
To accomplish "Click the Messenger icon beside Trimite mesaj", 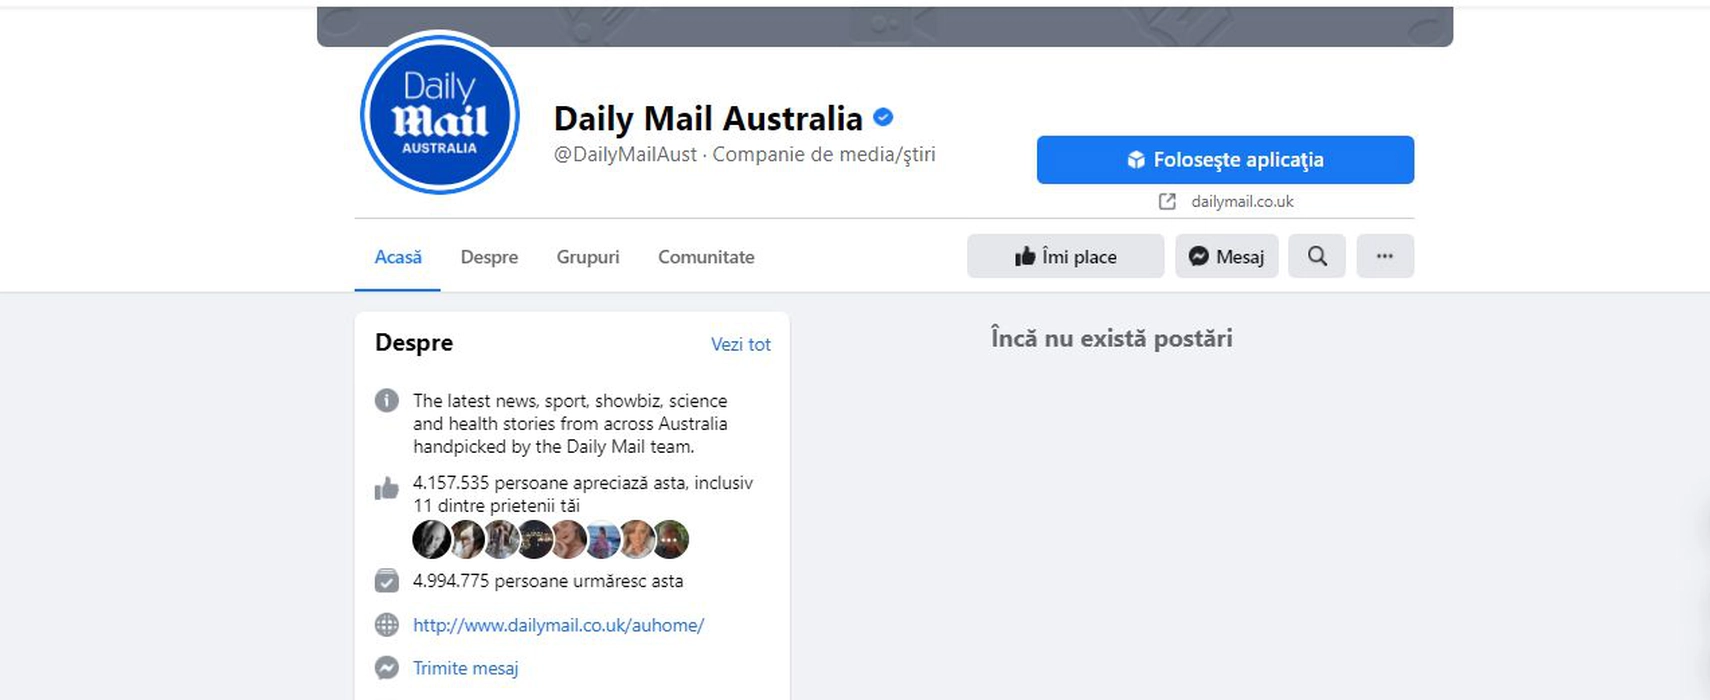I will pos(387,668).
